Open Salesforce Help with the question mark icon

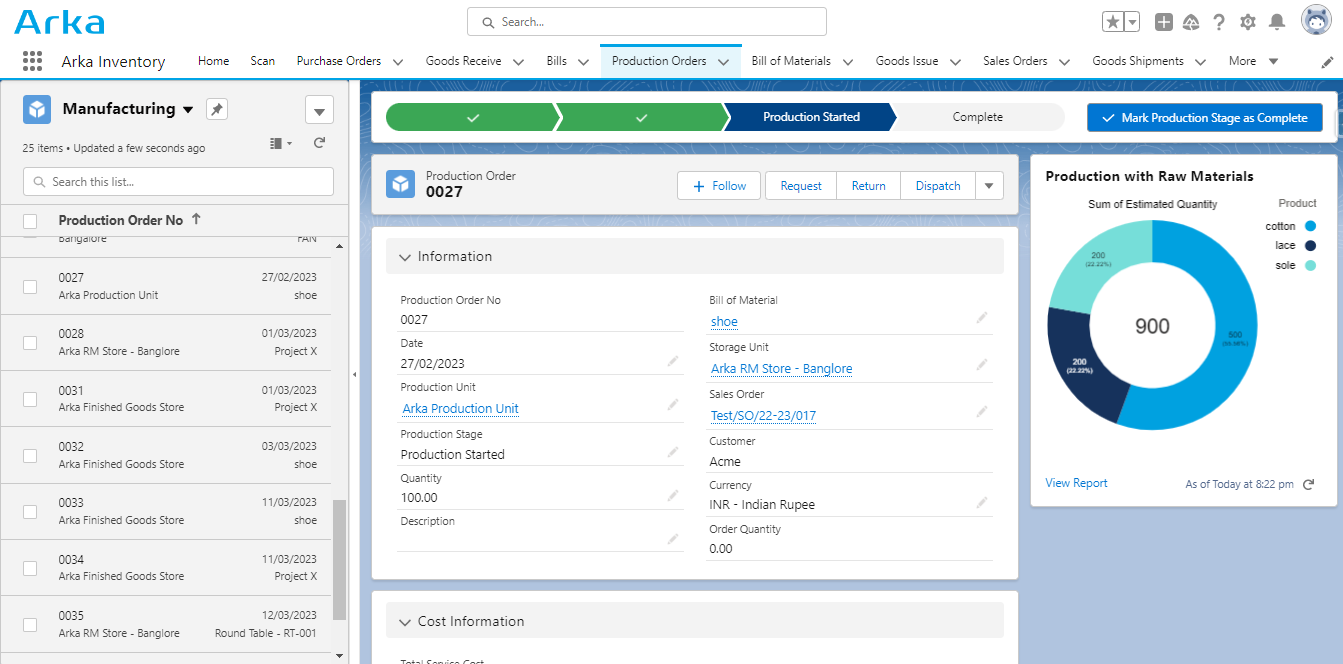pyautogui.click(x=1217, y=21)
